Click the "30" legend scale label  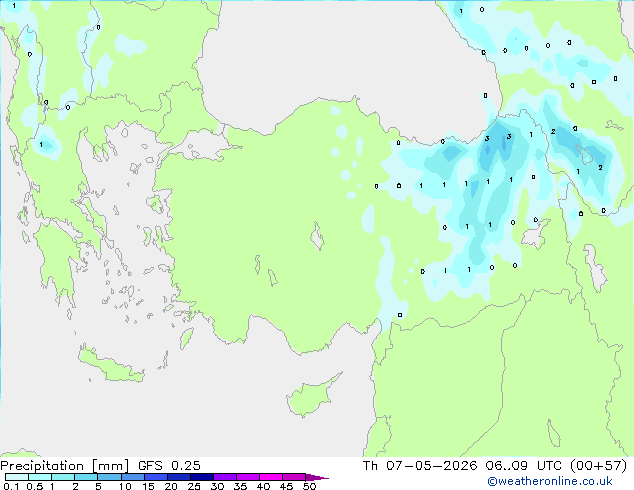click(x=218, y=486)
